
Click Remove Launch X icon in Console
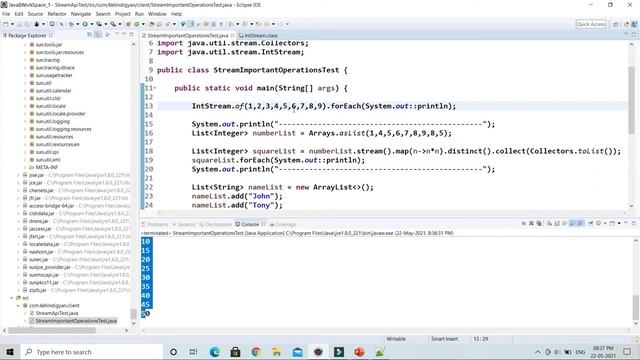[x=531, y=223]
